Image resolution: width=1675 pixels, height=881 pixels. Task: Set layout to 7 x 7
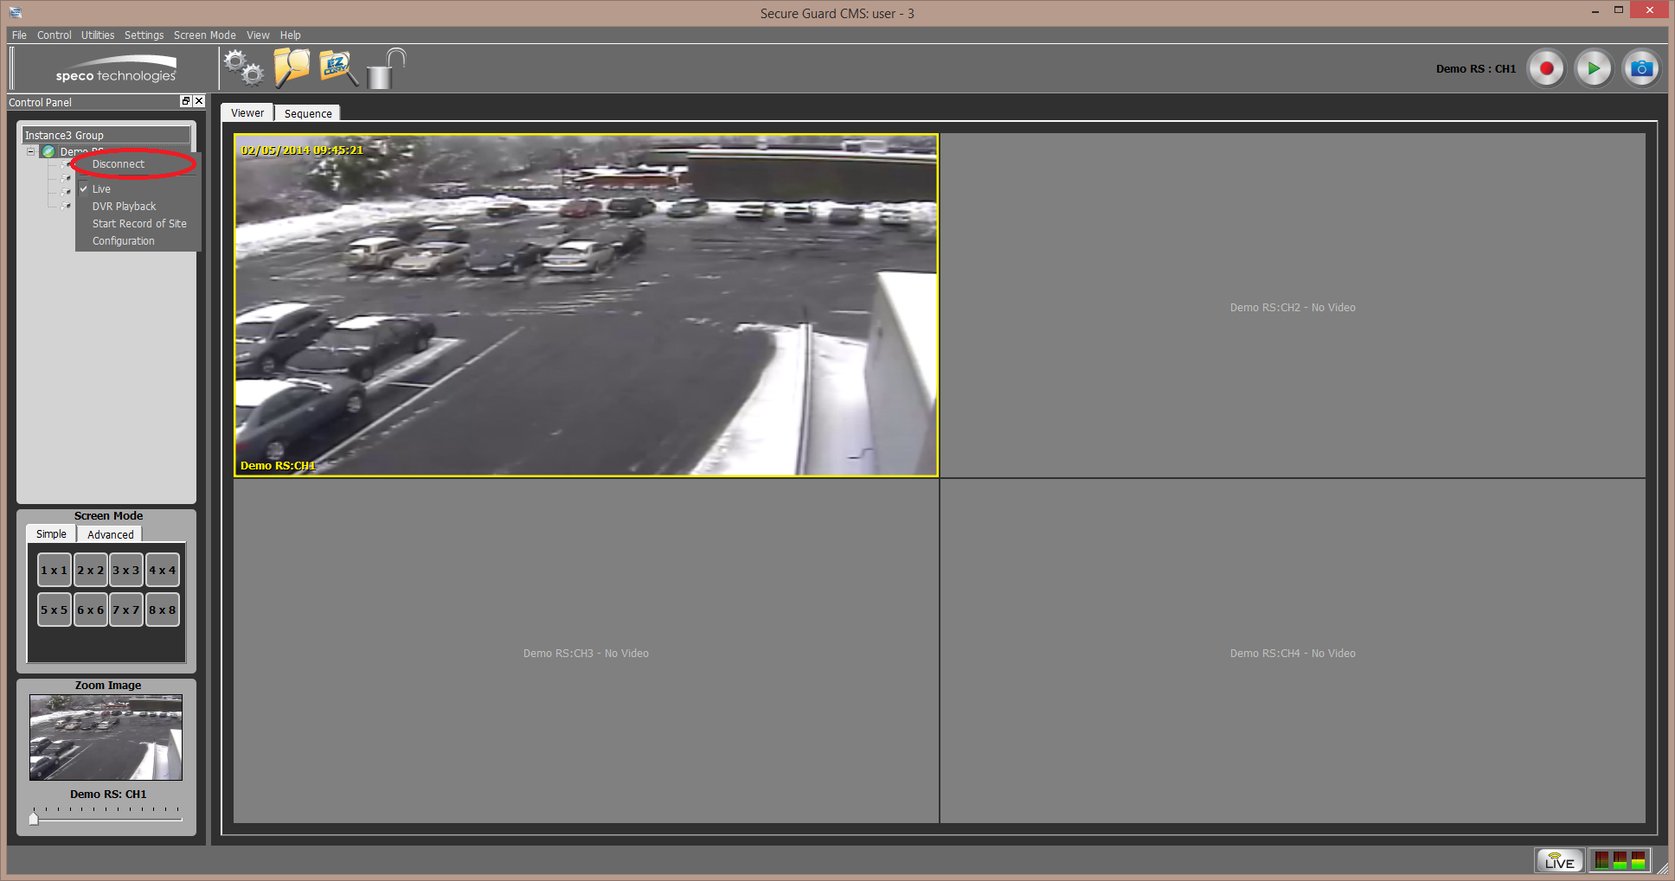click(x=126, y=610)
